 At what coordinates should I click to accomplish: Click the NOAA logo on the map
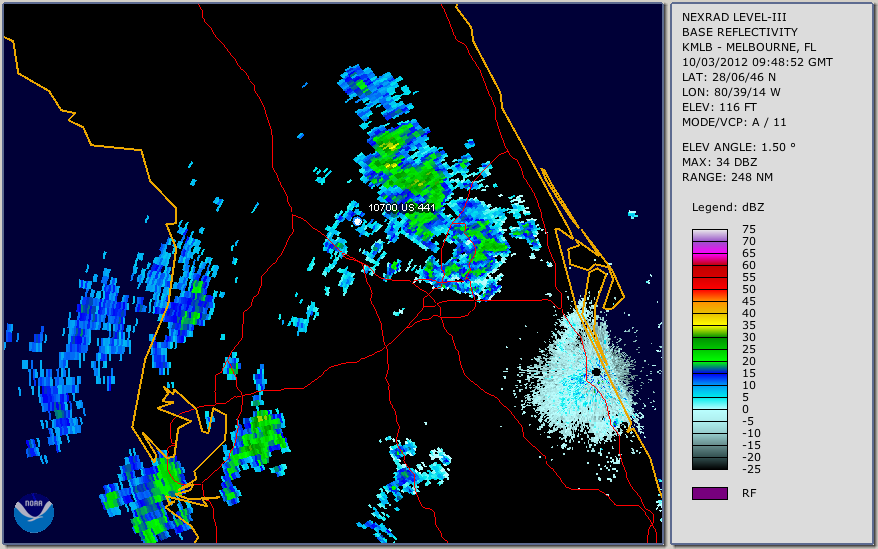tap(34, 513)
